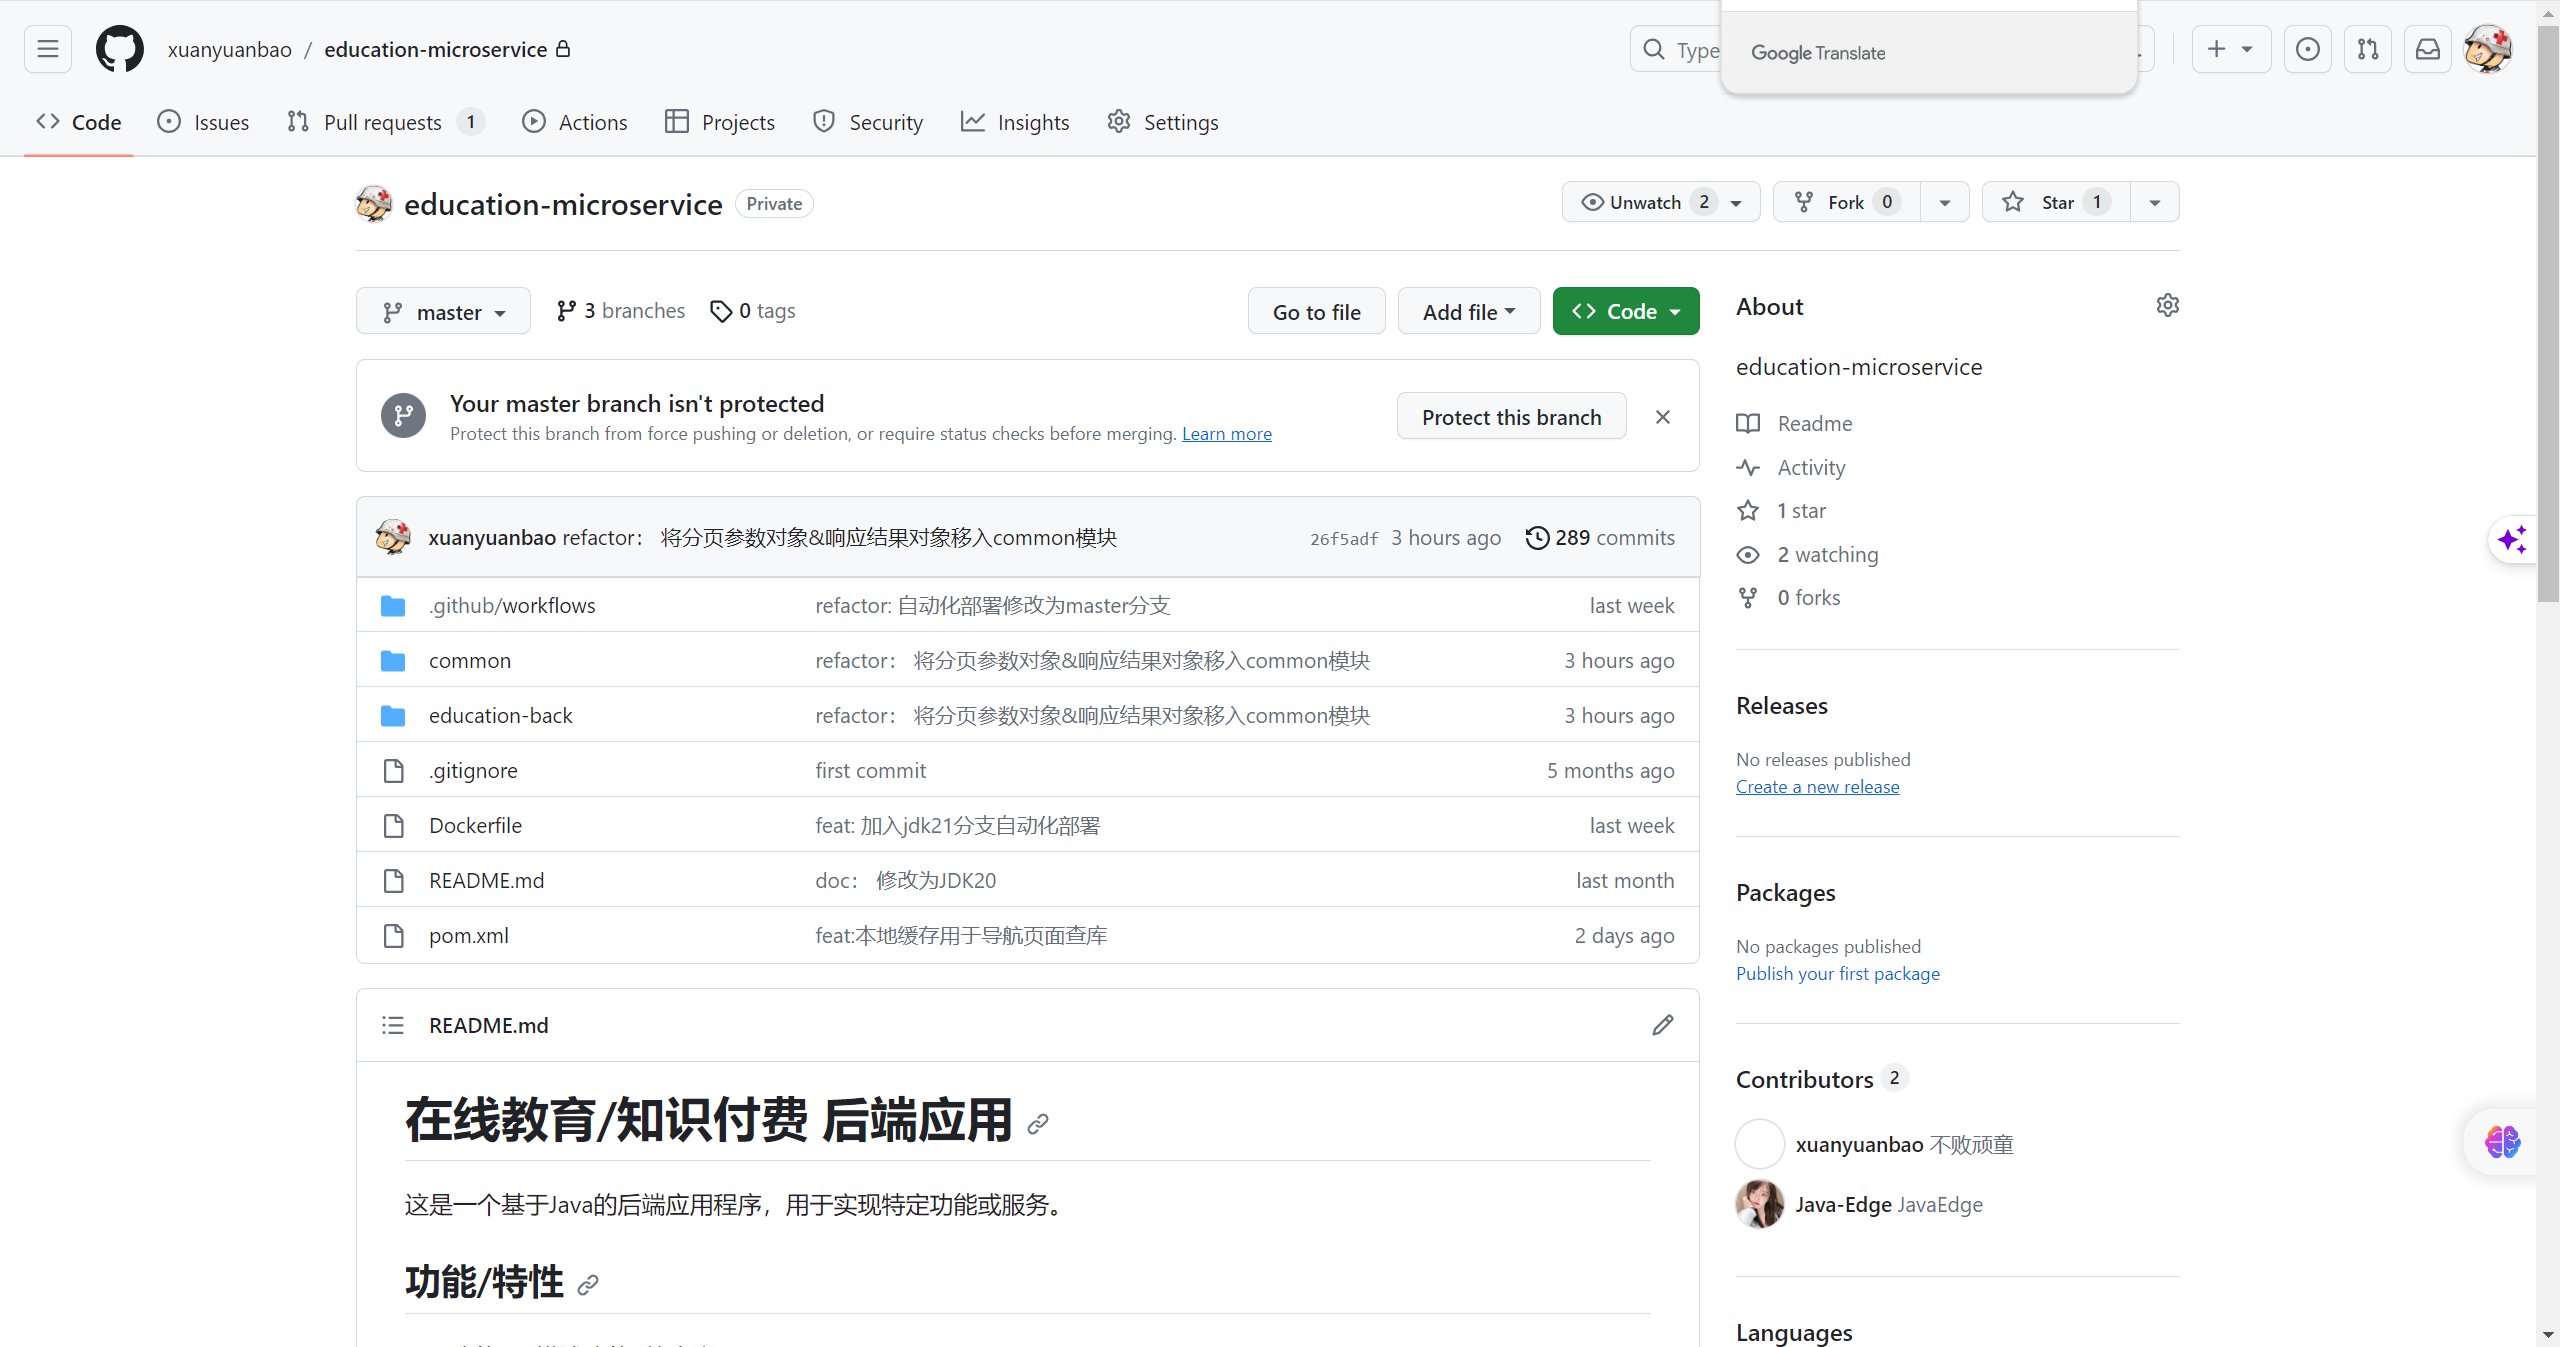Open the README outline list icon
Image resolution: width=2560 pixels, height=1347 pixels.
[393, 1025]
